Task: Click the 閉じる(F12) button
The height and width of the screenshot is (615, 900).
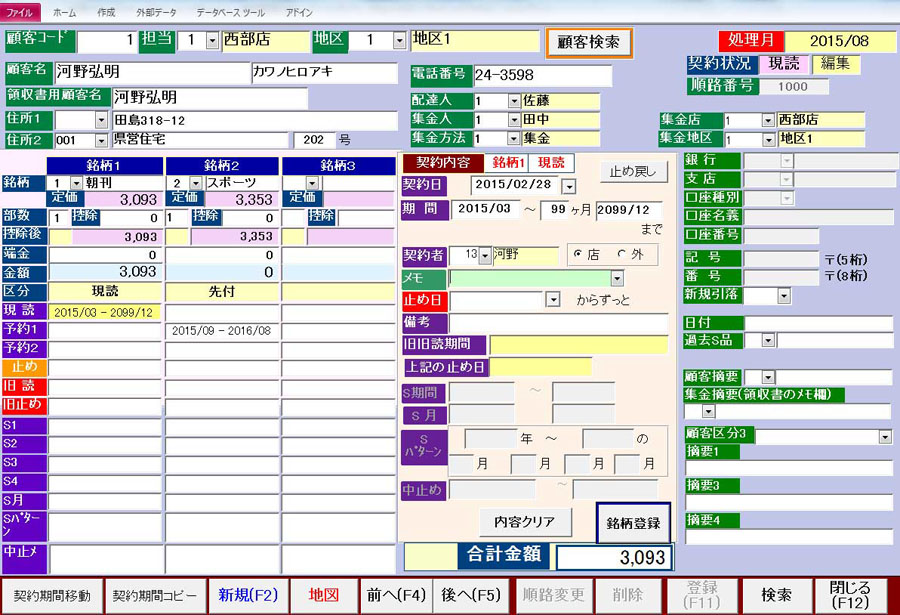Action: click(850, 595)
